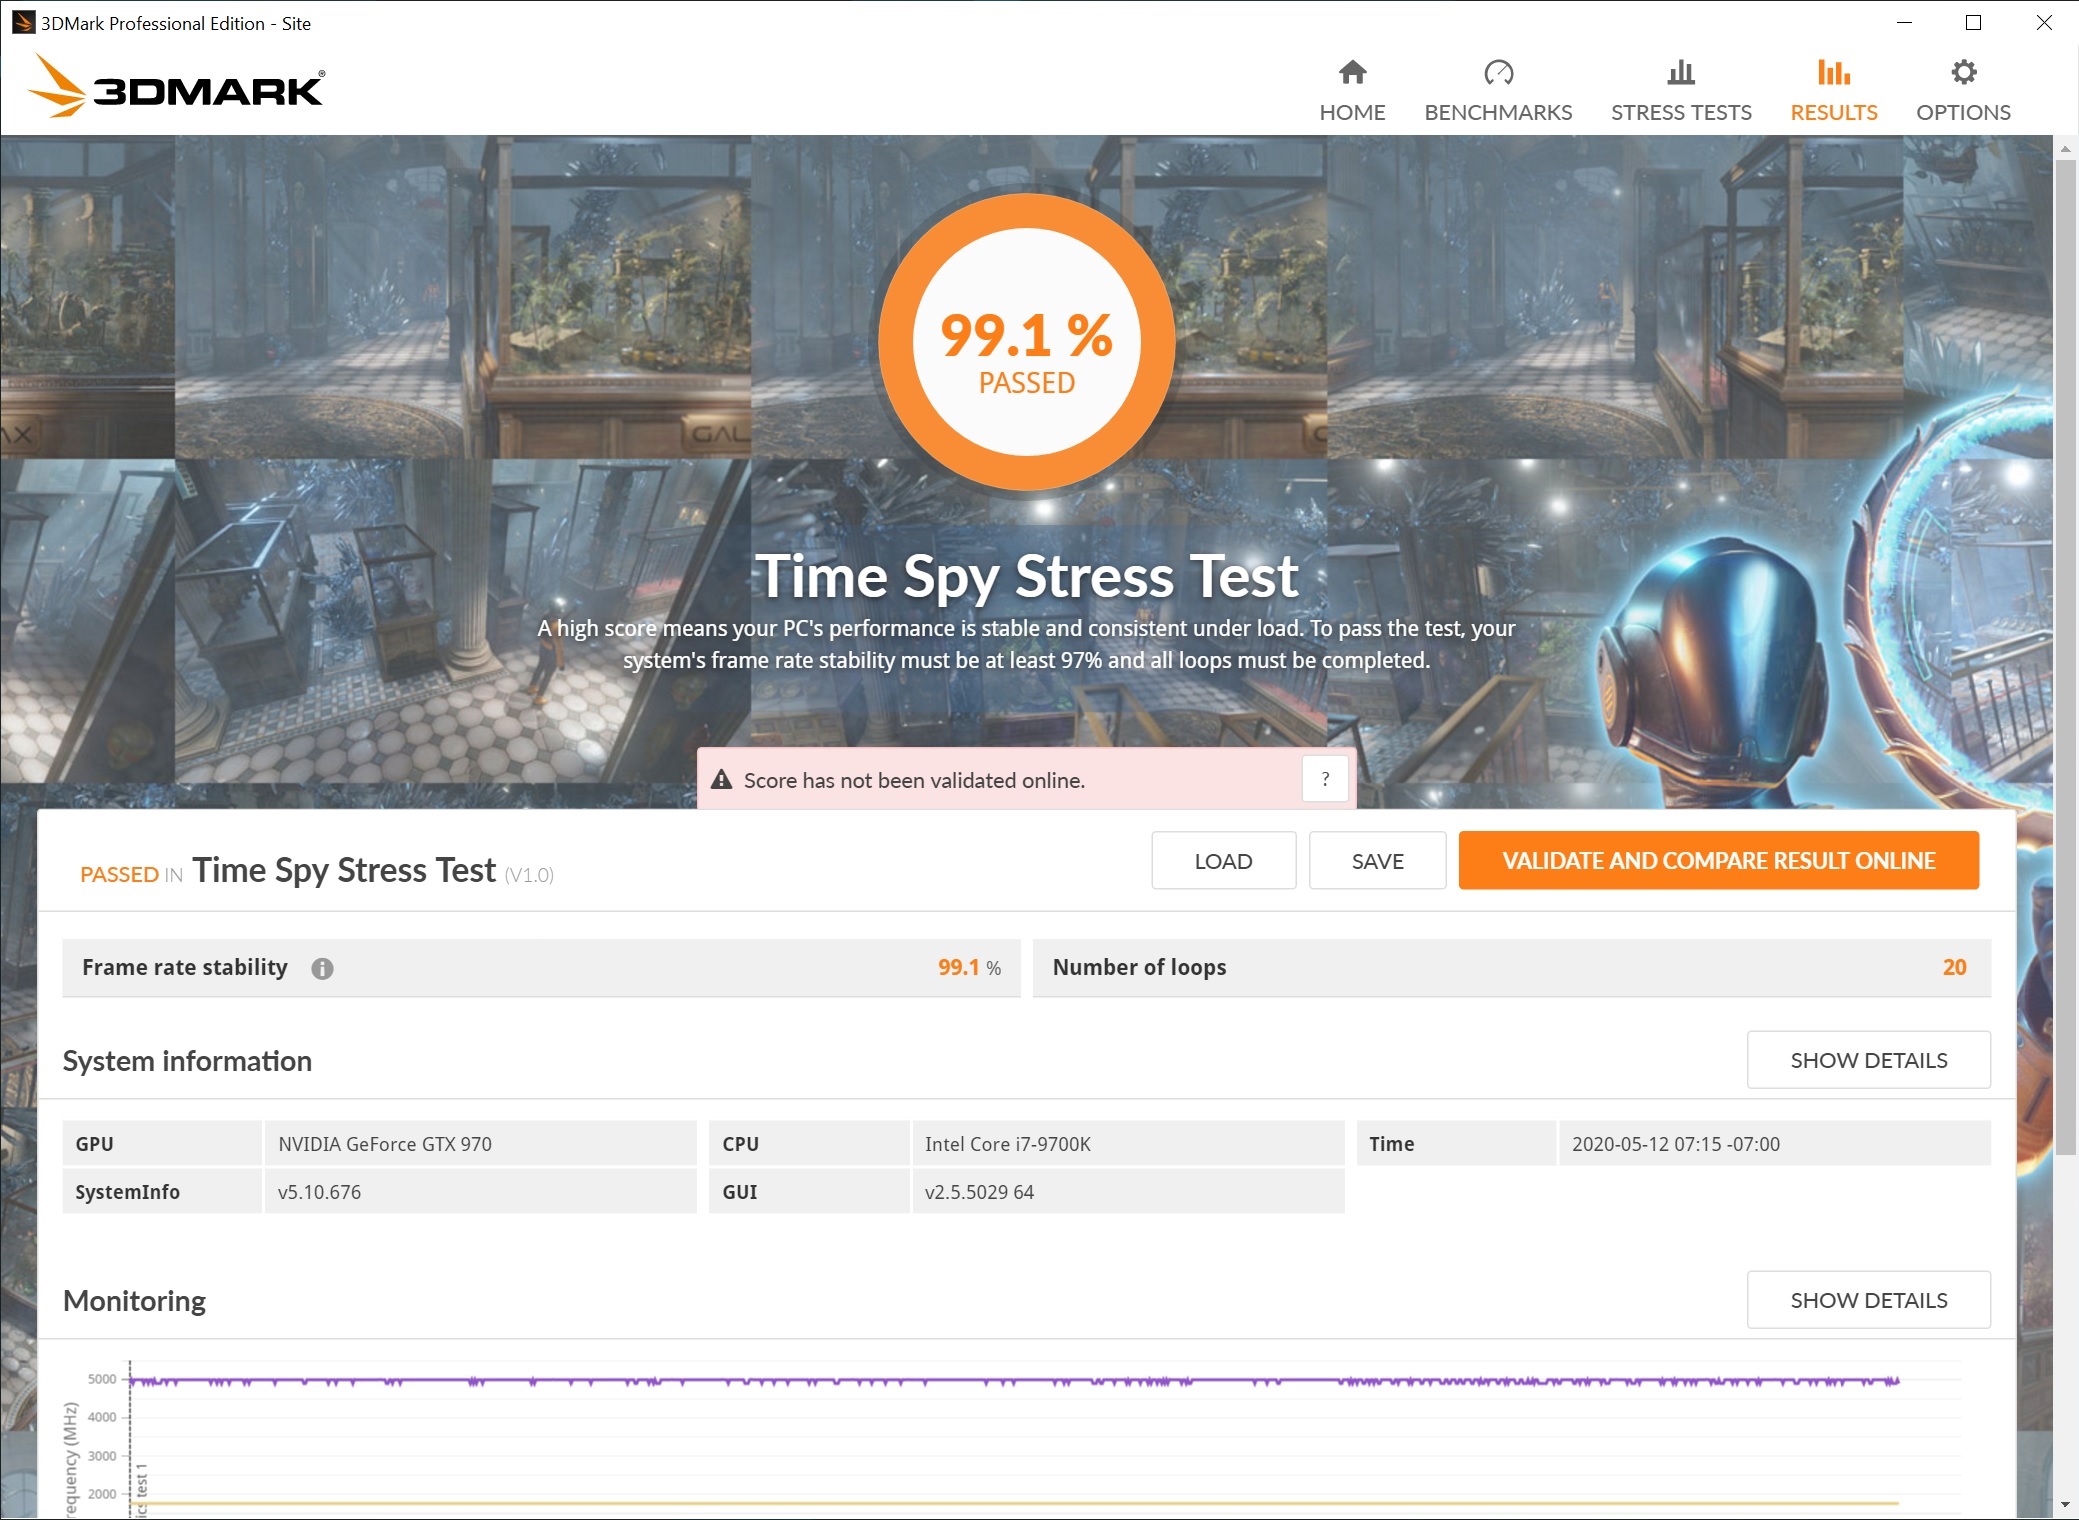This screenshot has width=2079, height=1520.
Task: Click the '2020-05-12 07:15 -07:00' time value
Action: (x=1676, y=1144)
